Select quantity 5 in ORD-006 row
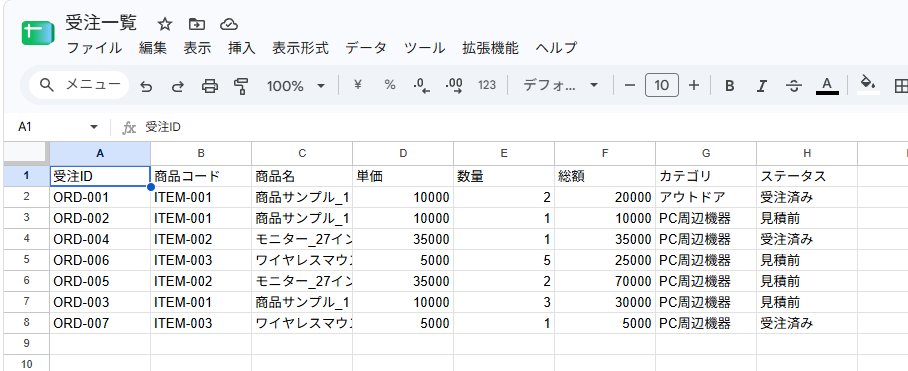Viewport: 908px width, 371px height. 504,260
